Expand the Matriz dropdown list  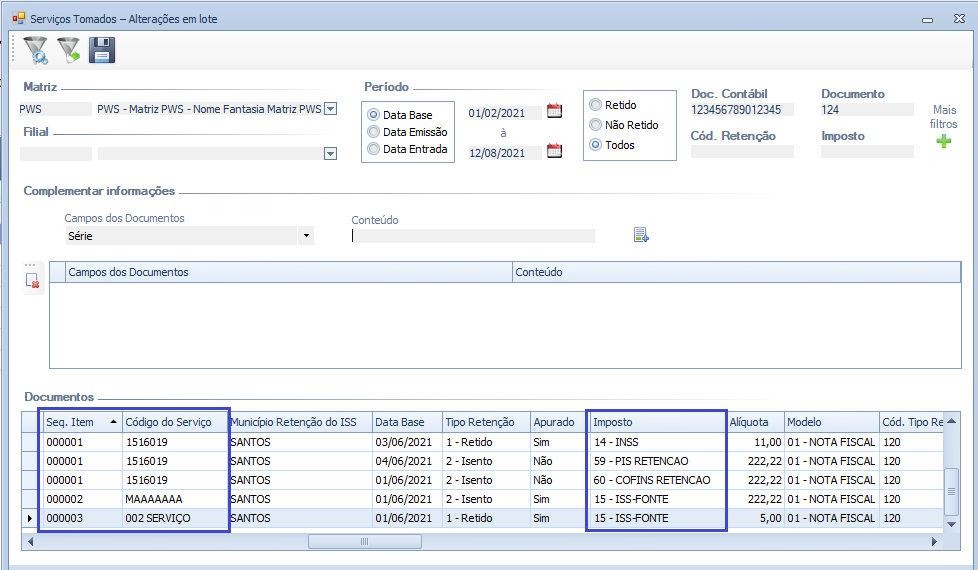pos(331,109)
